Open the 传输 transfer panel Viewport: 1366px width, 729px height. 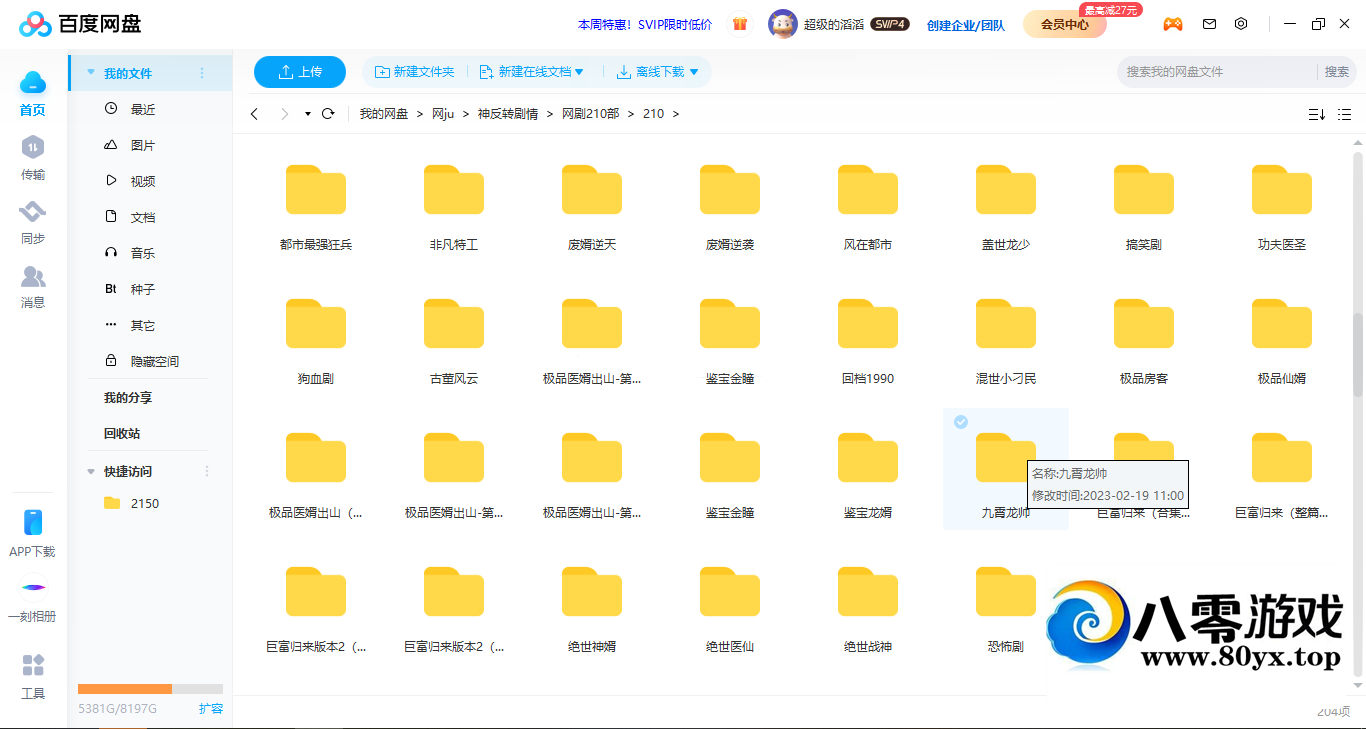tap(33, 159)
